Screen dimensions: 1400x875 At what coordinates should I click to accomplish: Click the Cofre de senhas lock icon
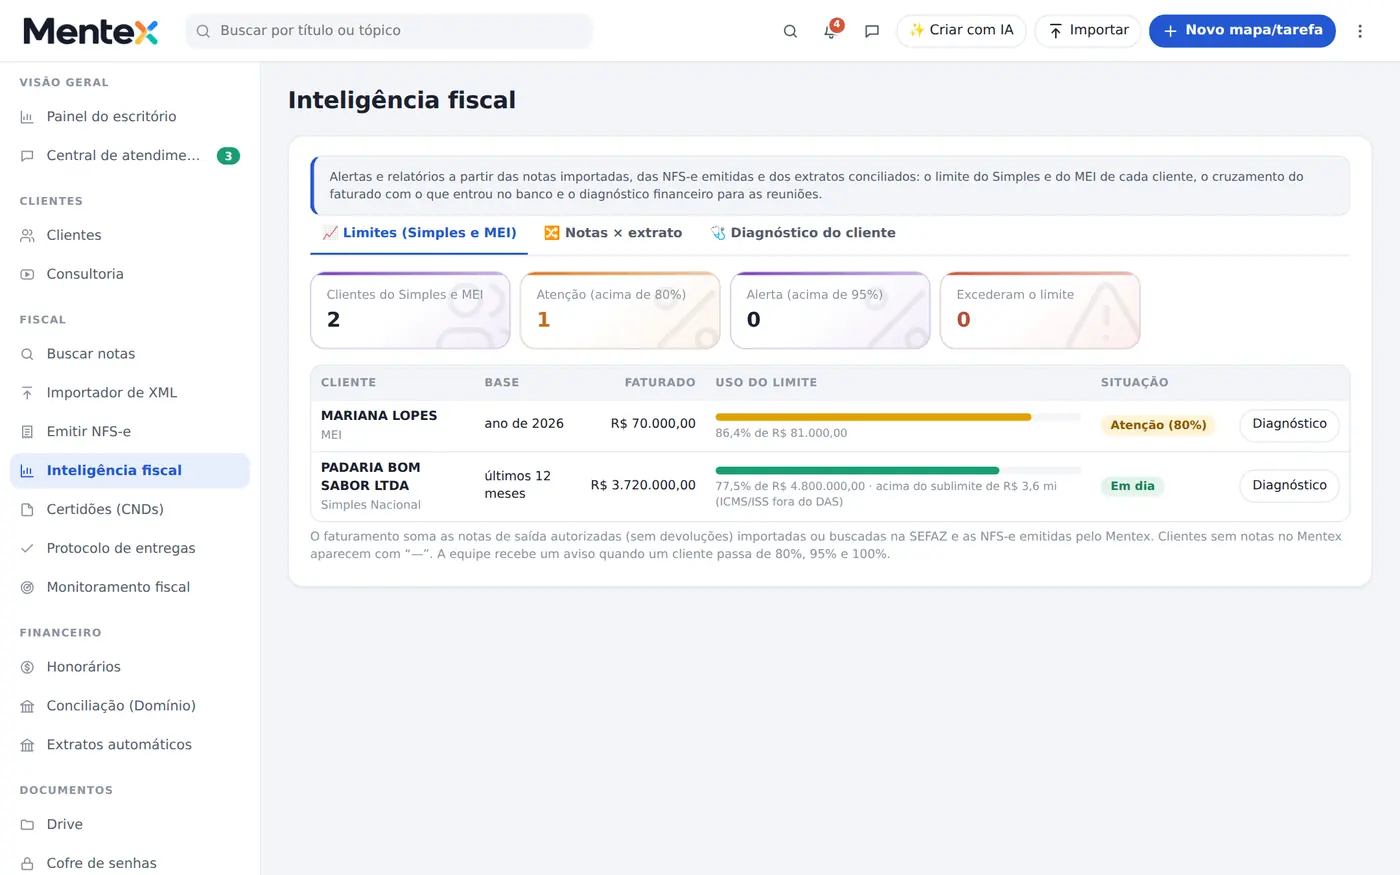pos(27,864)
